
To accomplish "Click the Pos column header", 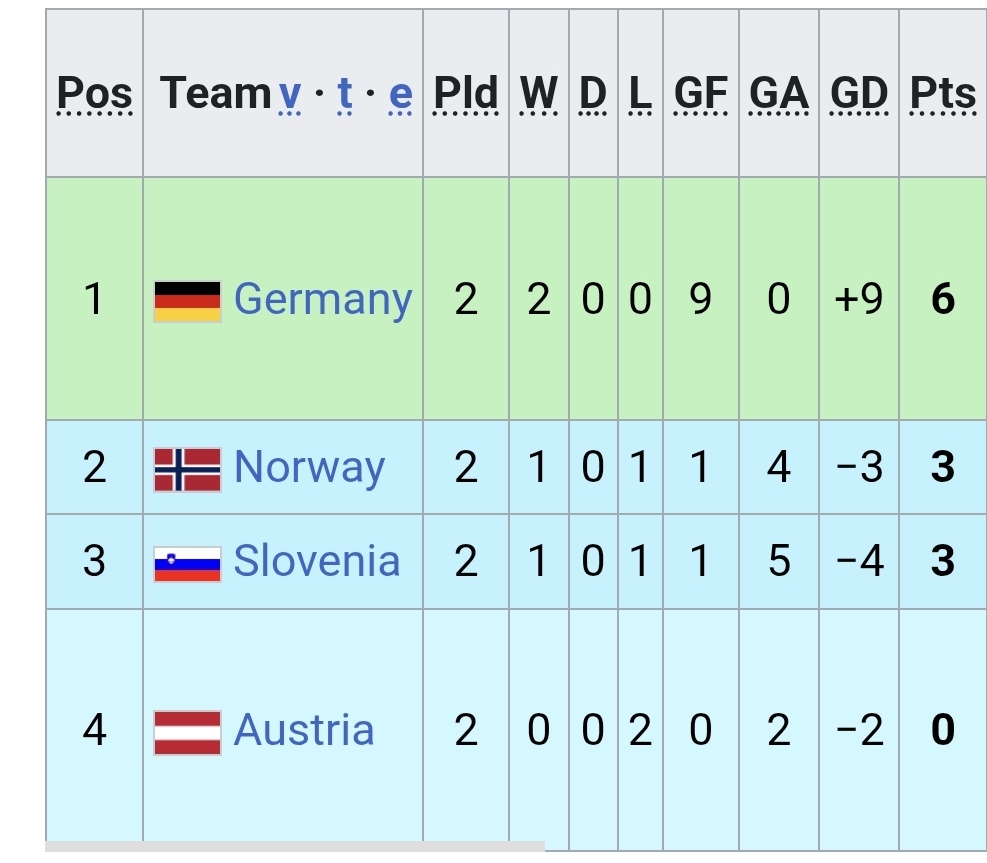I will pos(94,94).
